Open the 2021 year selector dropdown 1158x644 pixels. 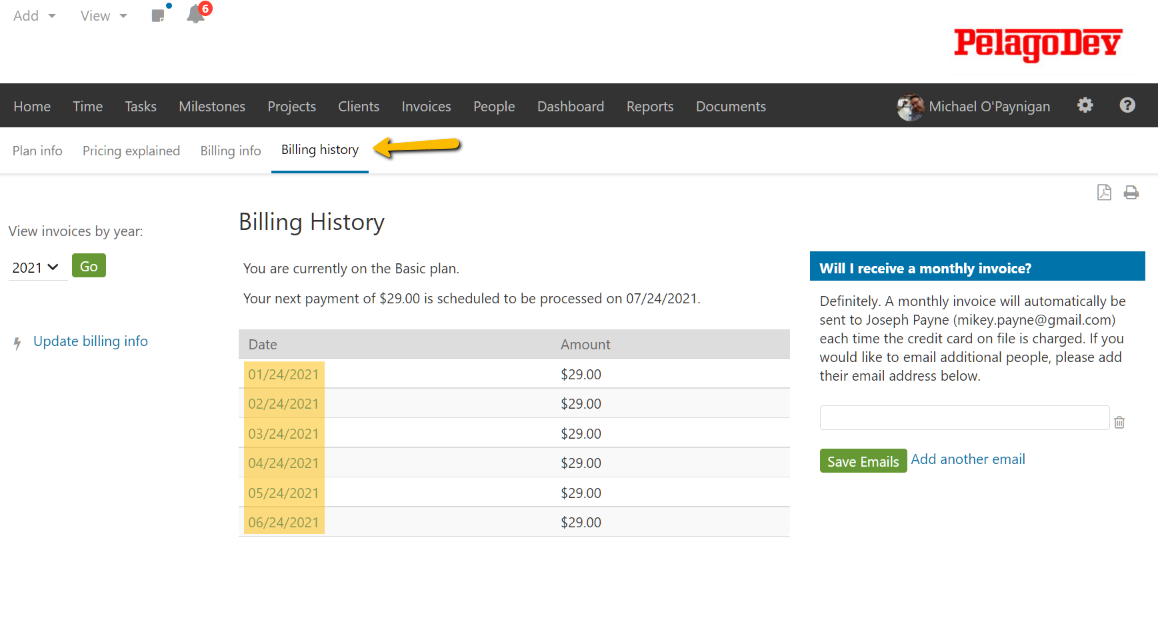click(37, 266)
